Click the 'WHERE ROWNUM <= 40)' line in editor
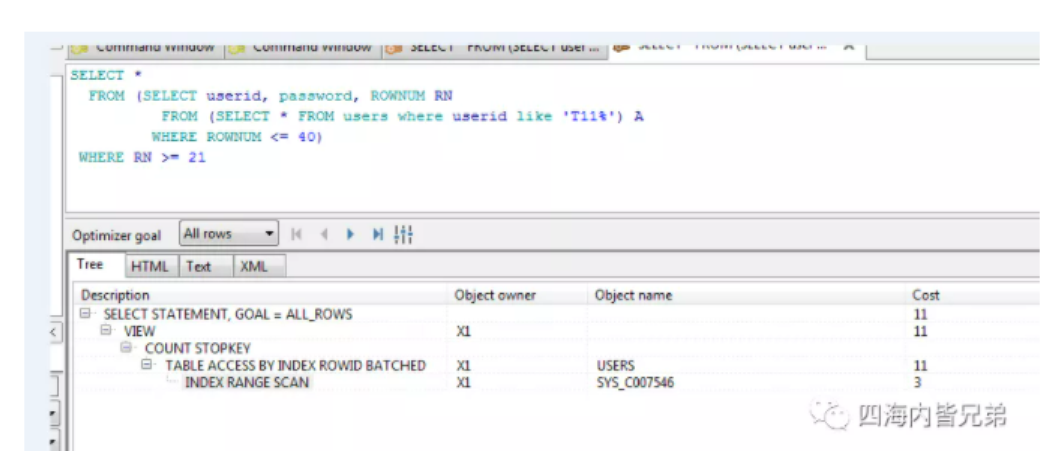1062x451 pixels. pyautogui.click(x=237, y=137)
